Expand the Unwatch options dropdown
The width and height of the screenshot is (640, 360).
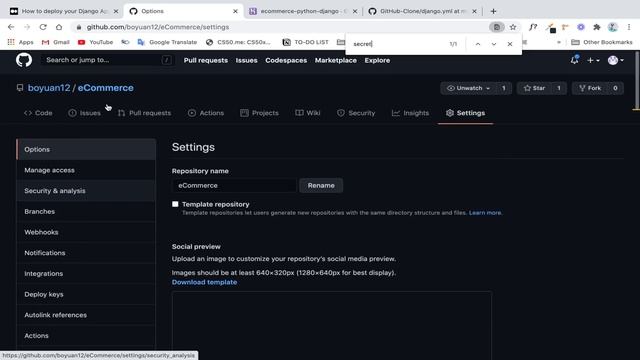click(x=469, y=88)
